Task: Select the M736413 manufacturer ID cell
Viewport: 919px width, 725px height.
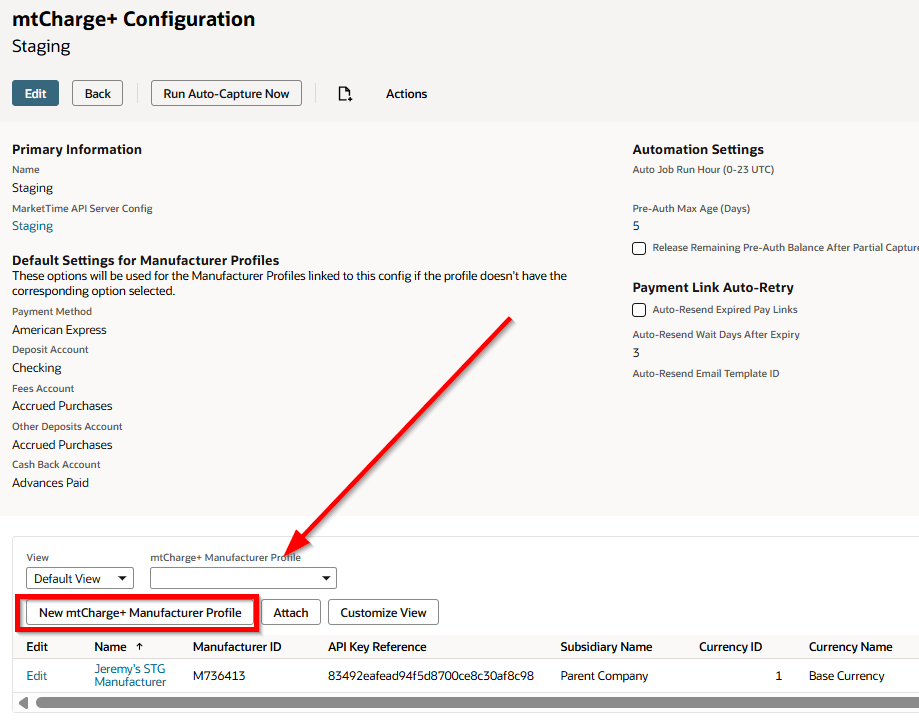Action: pyautogui.click(x=219, y=676)
